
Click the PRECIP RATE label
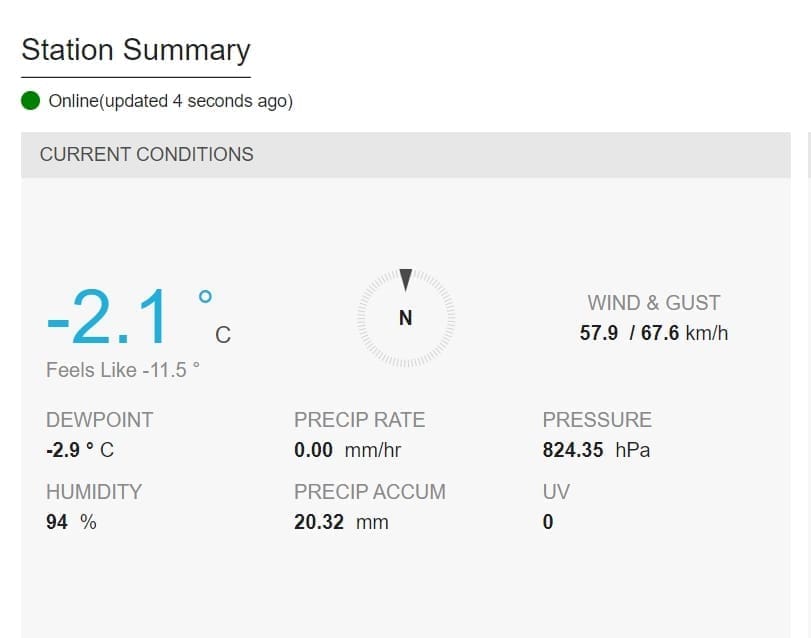point(359,420)
